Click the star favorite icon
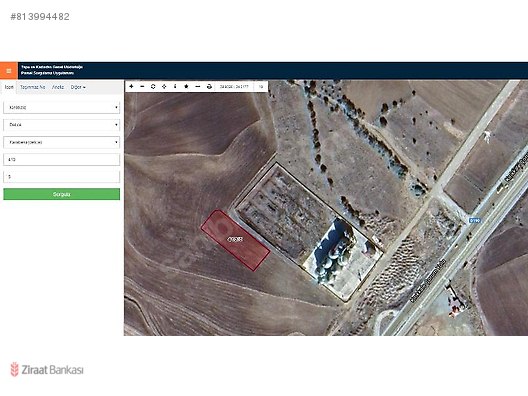The height and width of the screenshot is (396, 528). [186, 87]
